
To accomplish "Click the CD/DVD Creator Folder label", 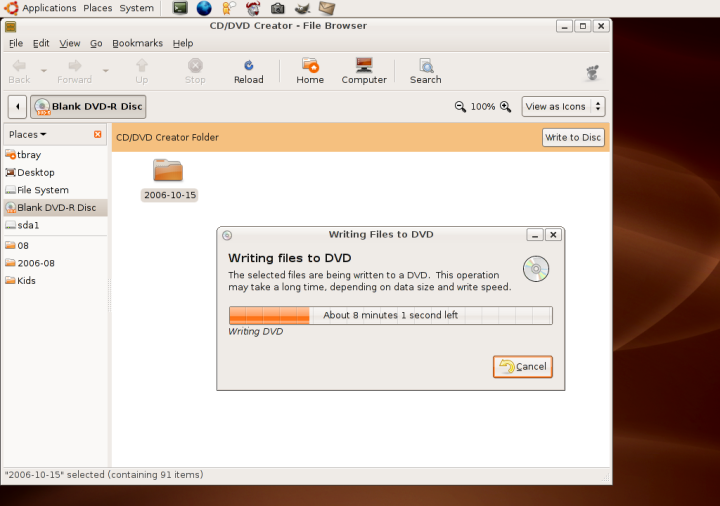I will pos(167,137).
